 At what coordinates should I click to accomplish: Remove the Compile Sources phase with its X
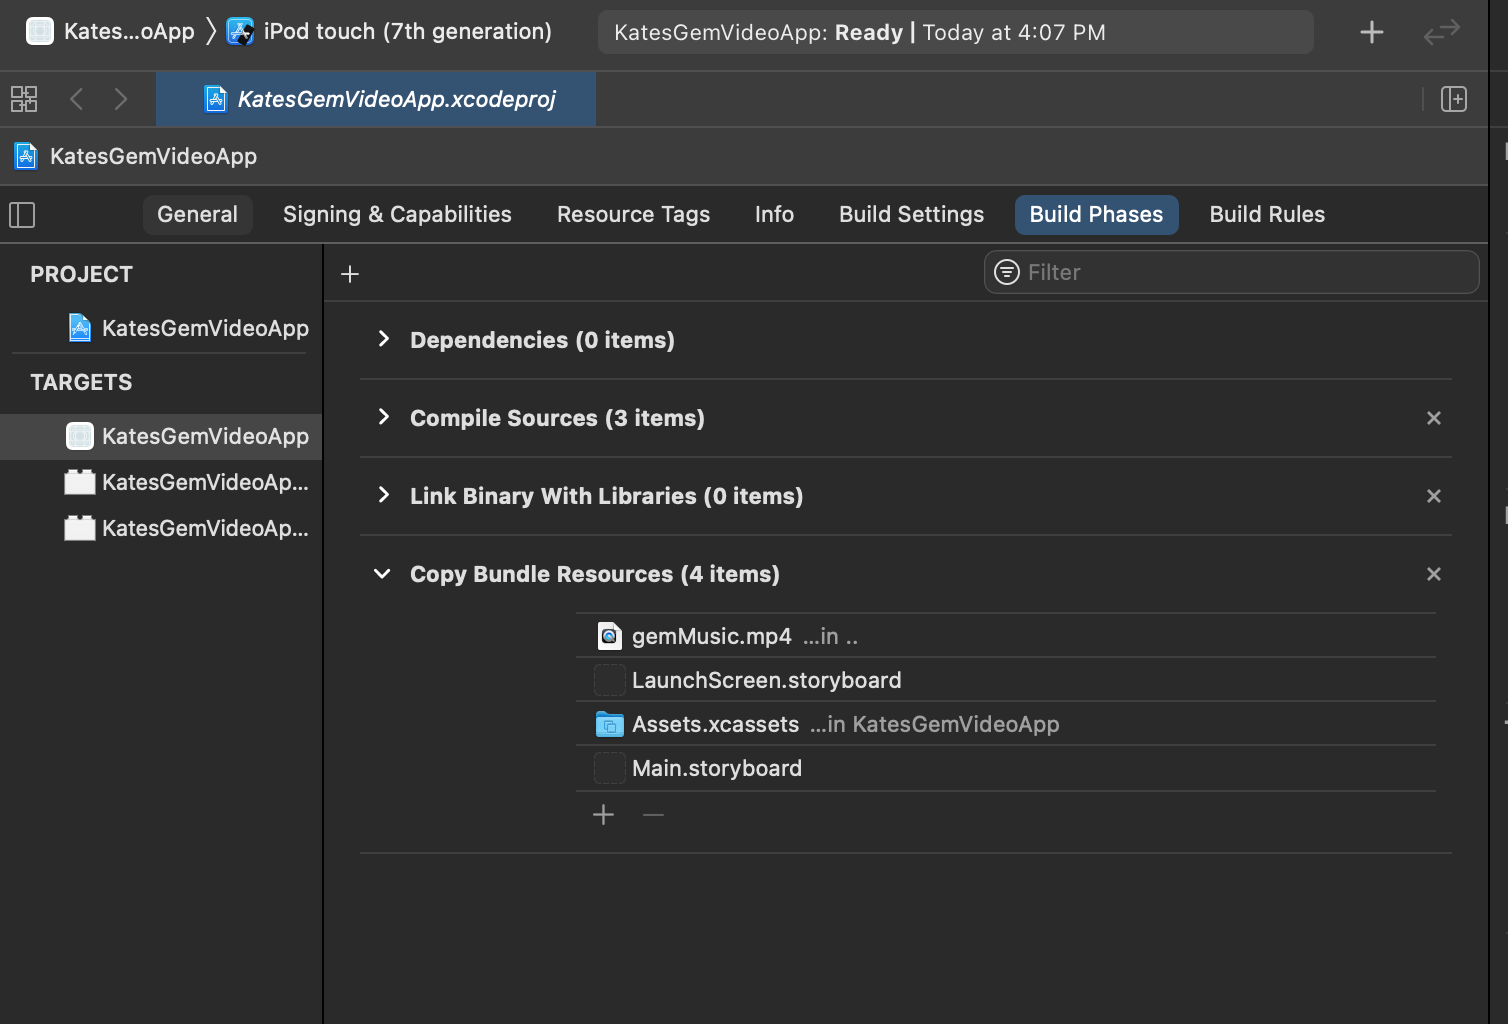click(1433, 418)
